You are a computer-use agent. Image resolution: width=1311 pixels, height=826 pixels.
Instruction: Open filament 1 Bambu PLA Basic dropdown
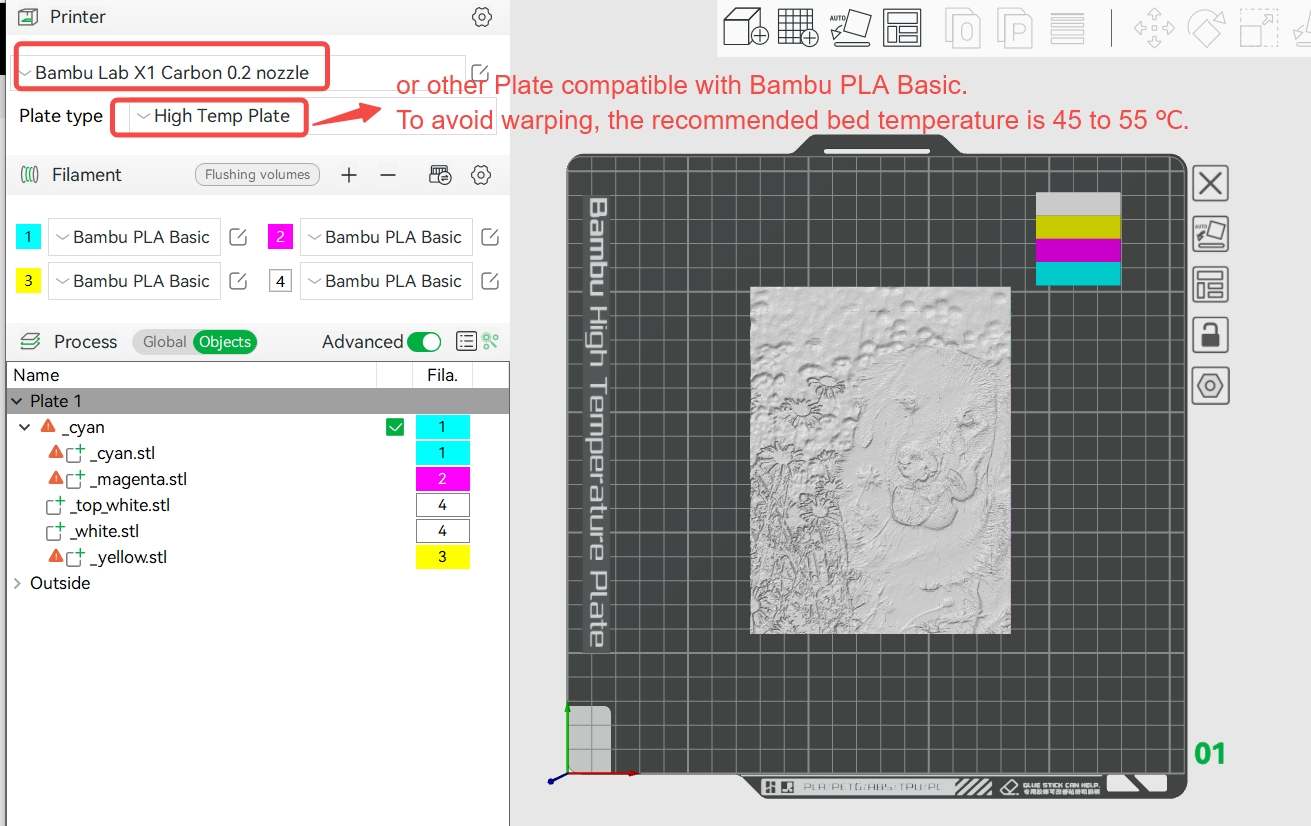(134, 237)
